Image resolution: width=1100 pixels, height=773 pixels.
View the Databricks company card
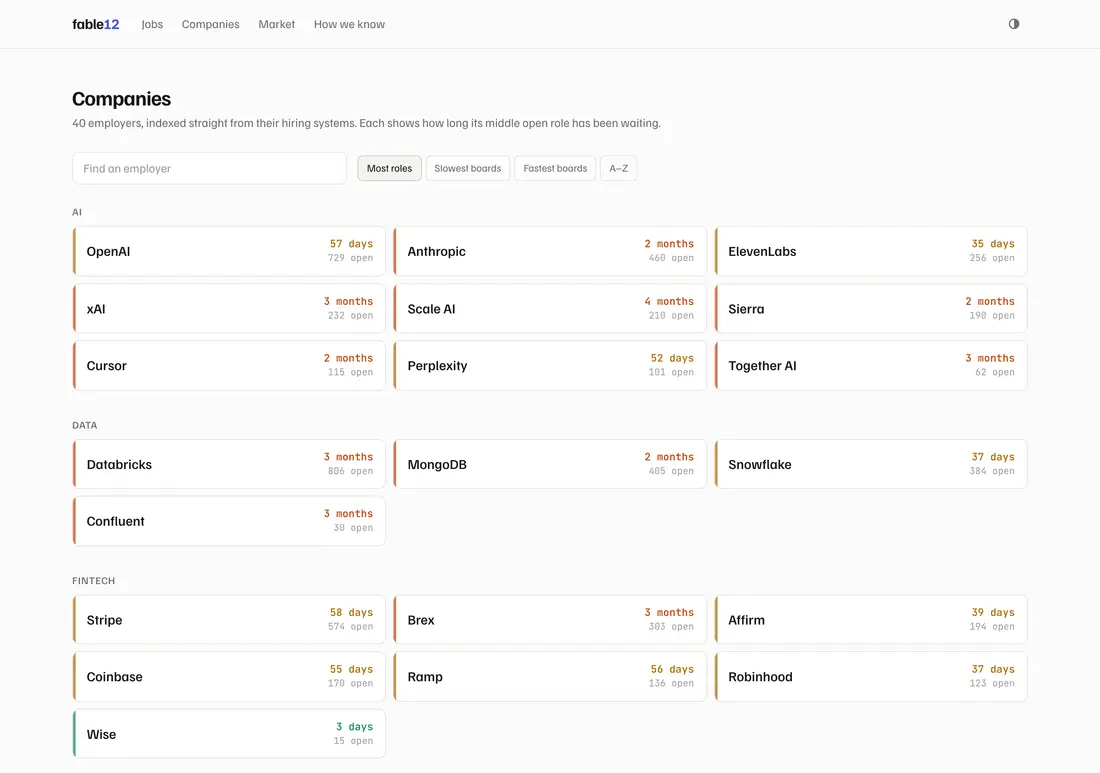tap(229, 464)
